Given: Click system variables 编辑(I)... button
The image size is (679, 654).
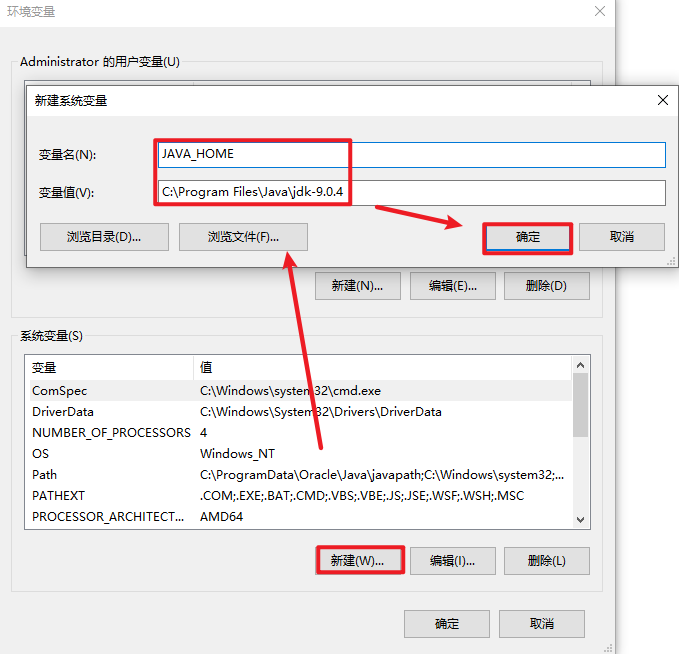Looking at the screenshot, I should (x=452, y=560).
